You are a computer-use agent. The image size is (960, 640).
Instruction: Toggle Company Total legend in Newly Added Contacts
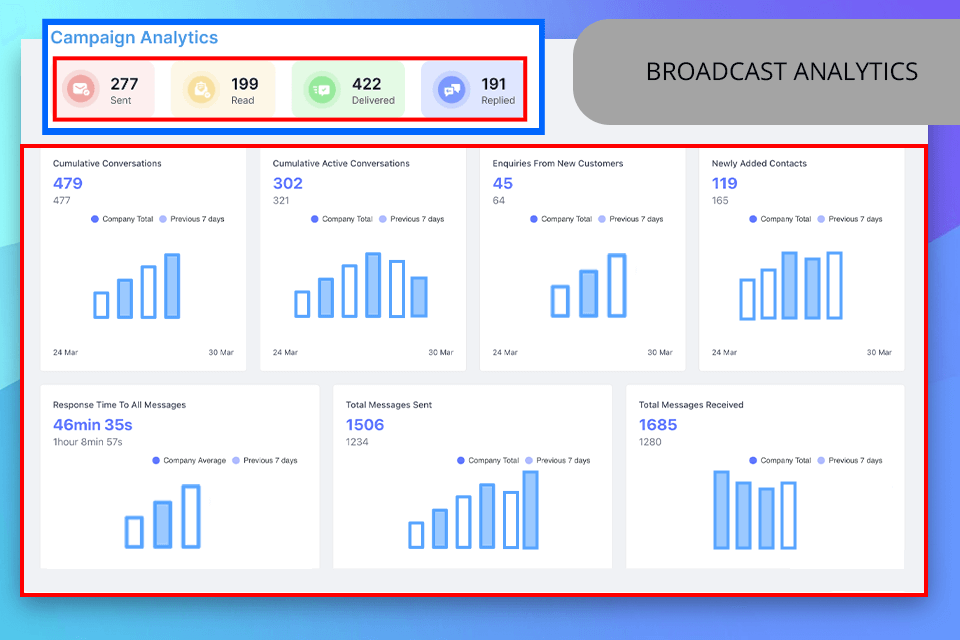[780, 219]
